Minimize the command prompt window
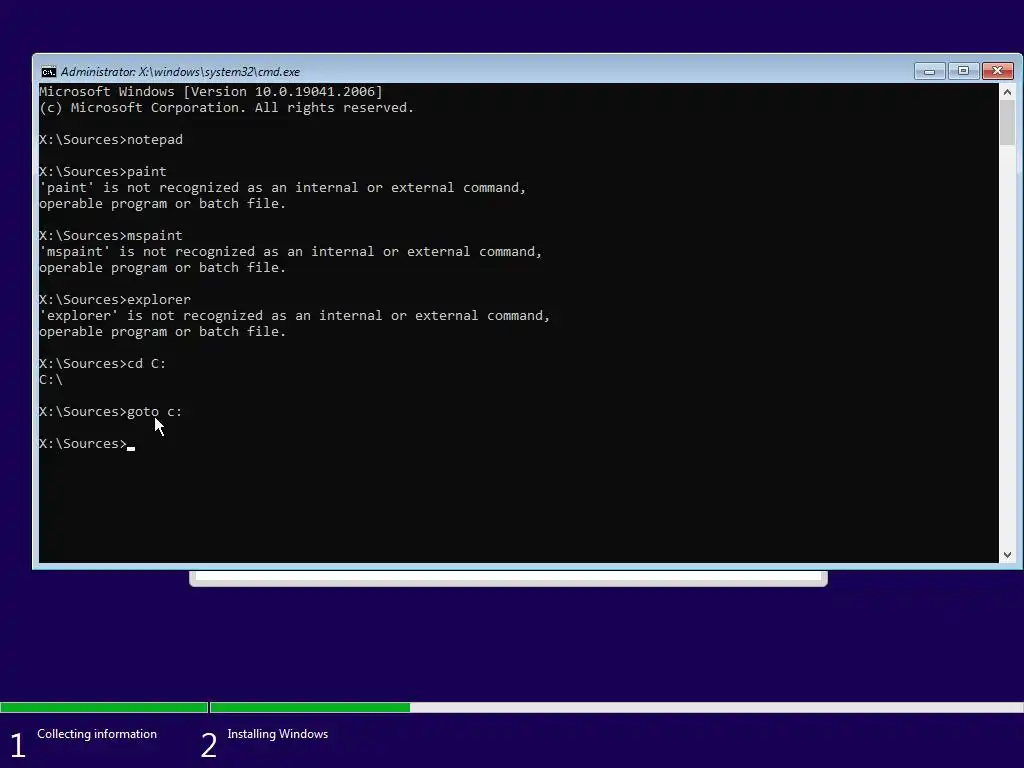The width and height of the screenshot is (1024, 768). 929,71
